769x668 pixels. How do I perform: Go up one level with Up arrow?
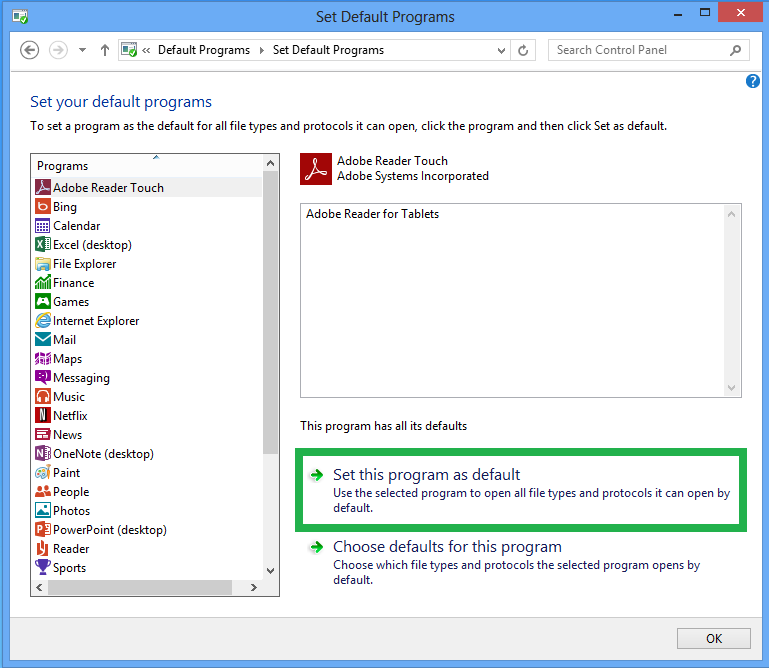pyautogui.click(x=104, y=50)
